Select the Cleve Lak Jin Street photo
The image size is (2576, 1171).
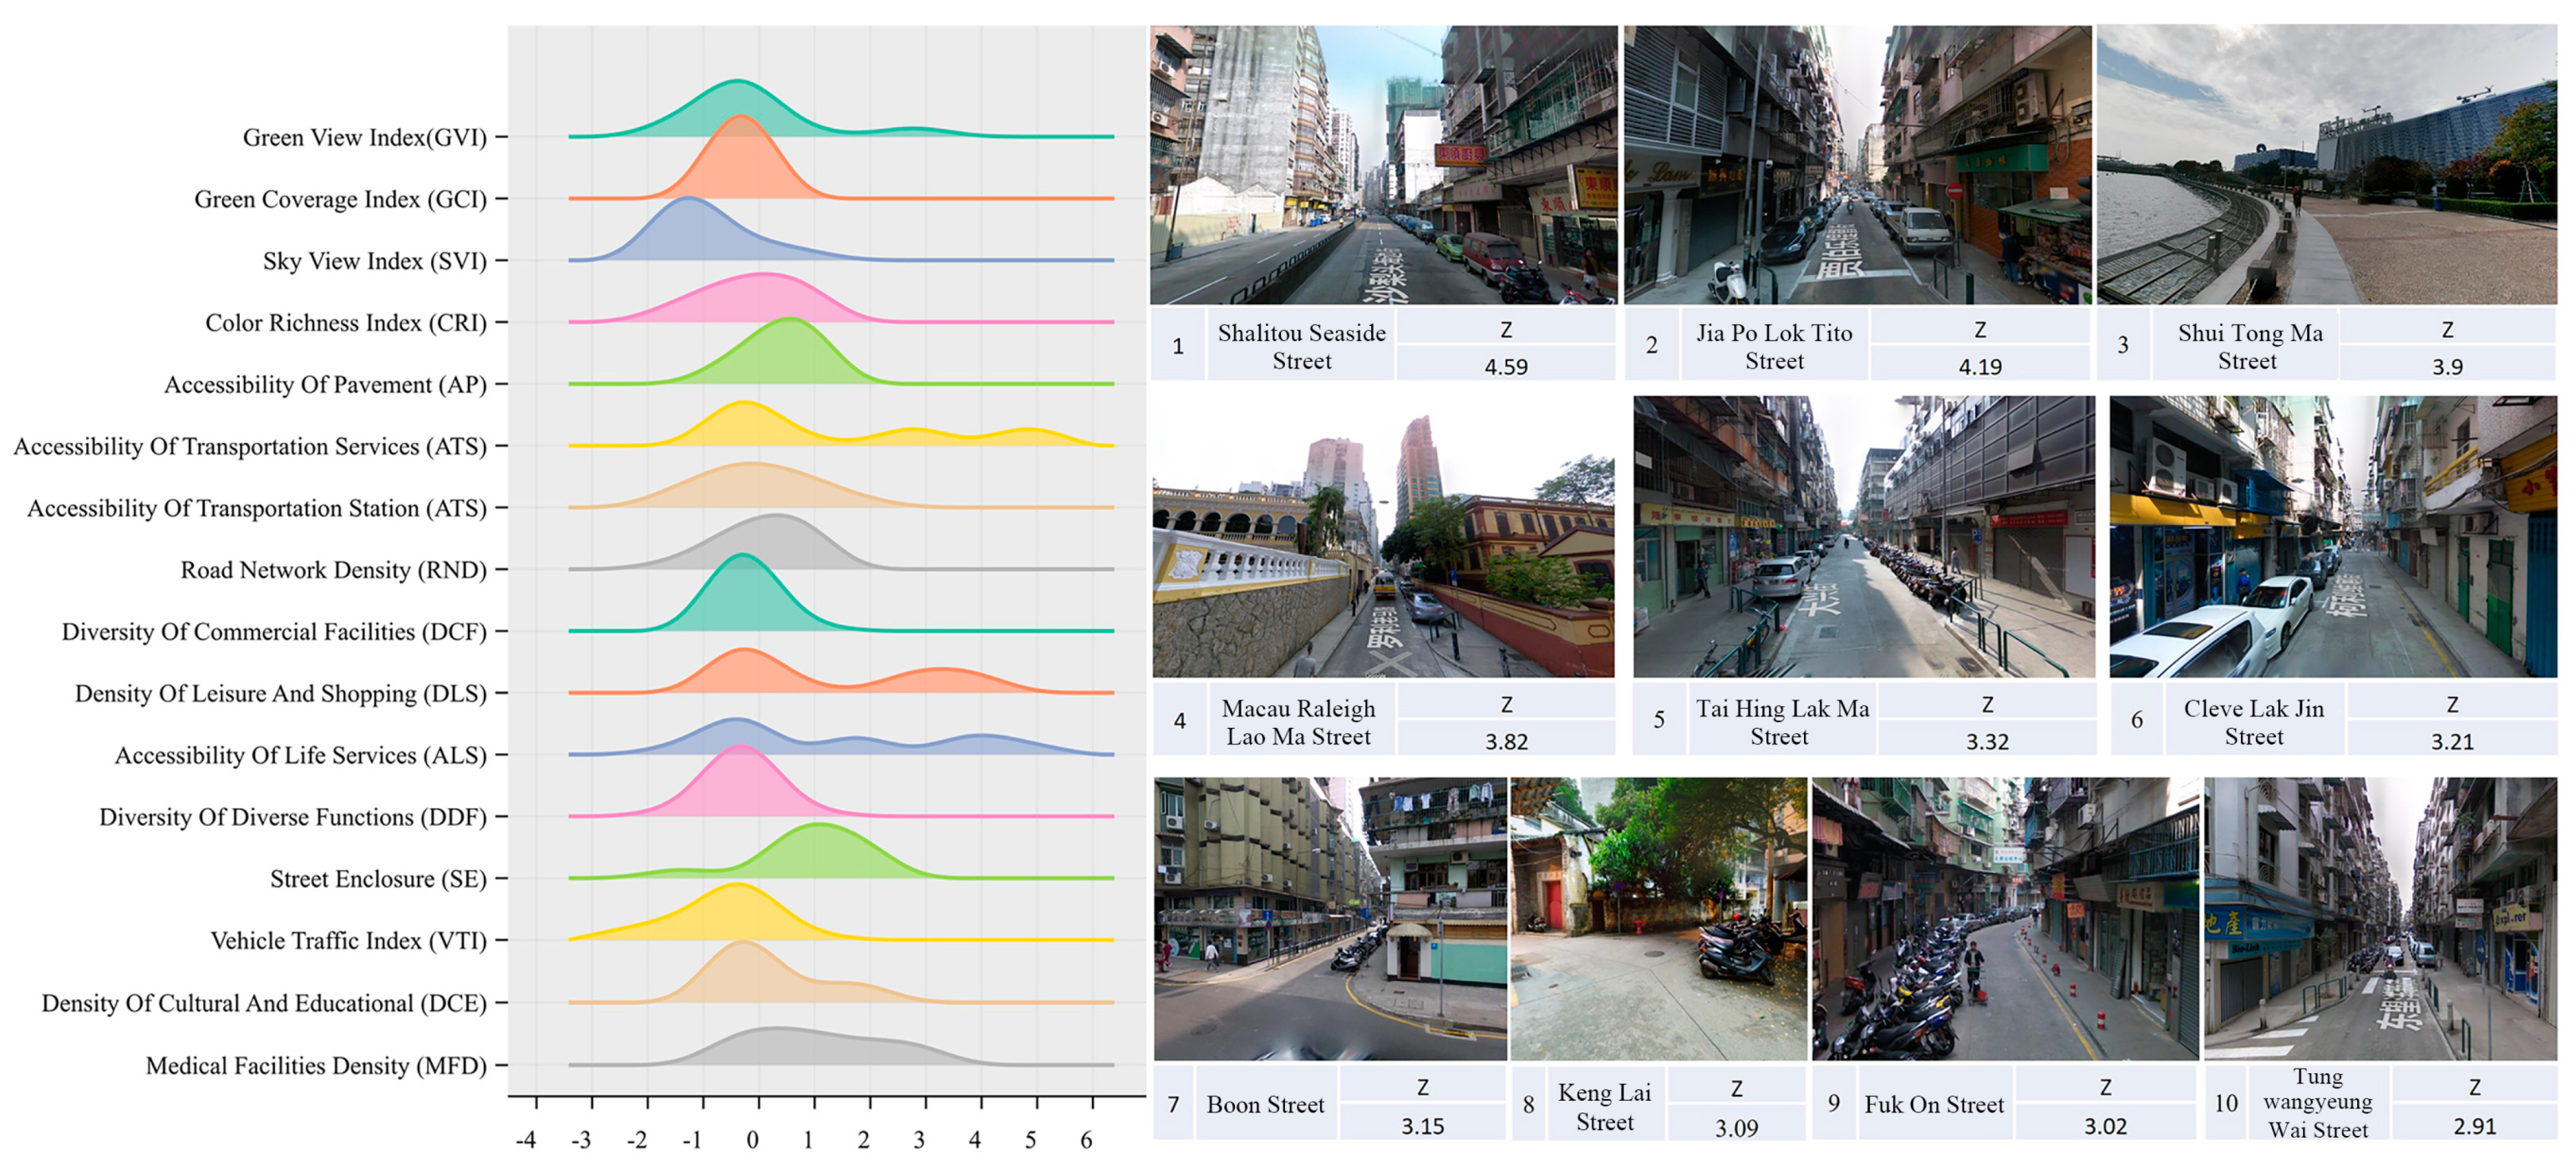(2332, 537)
